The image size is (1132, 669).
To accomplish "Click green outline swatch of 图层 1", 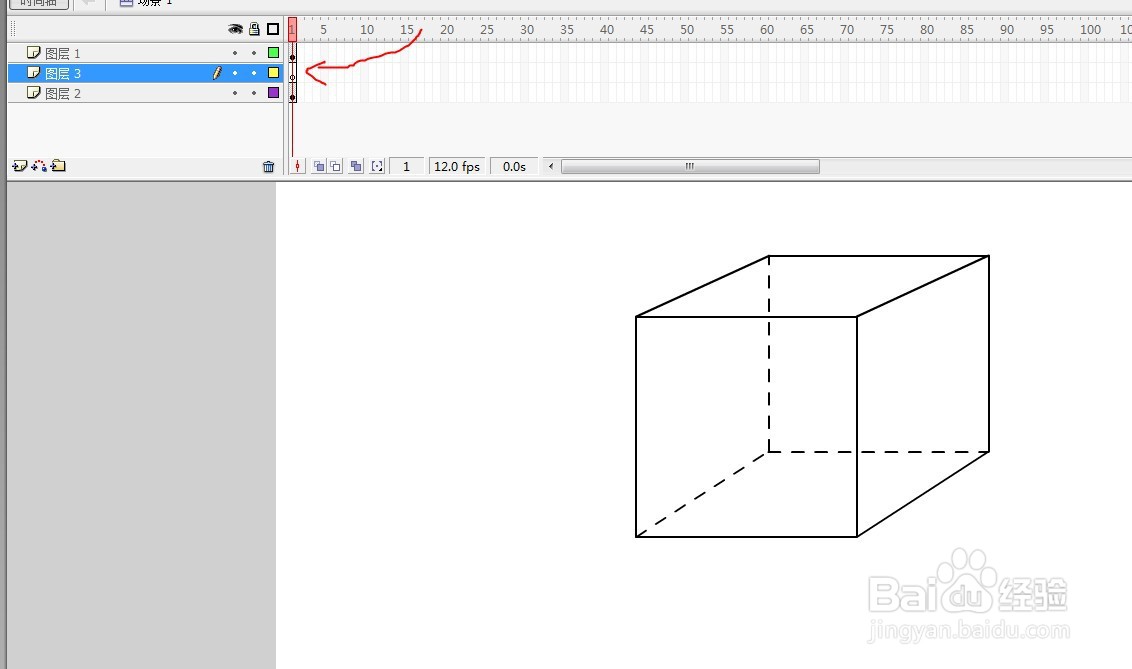I will [x=274, y=53].
